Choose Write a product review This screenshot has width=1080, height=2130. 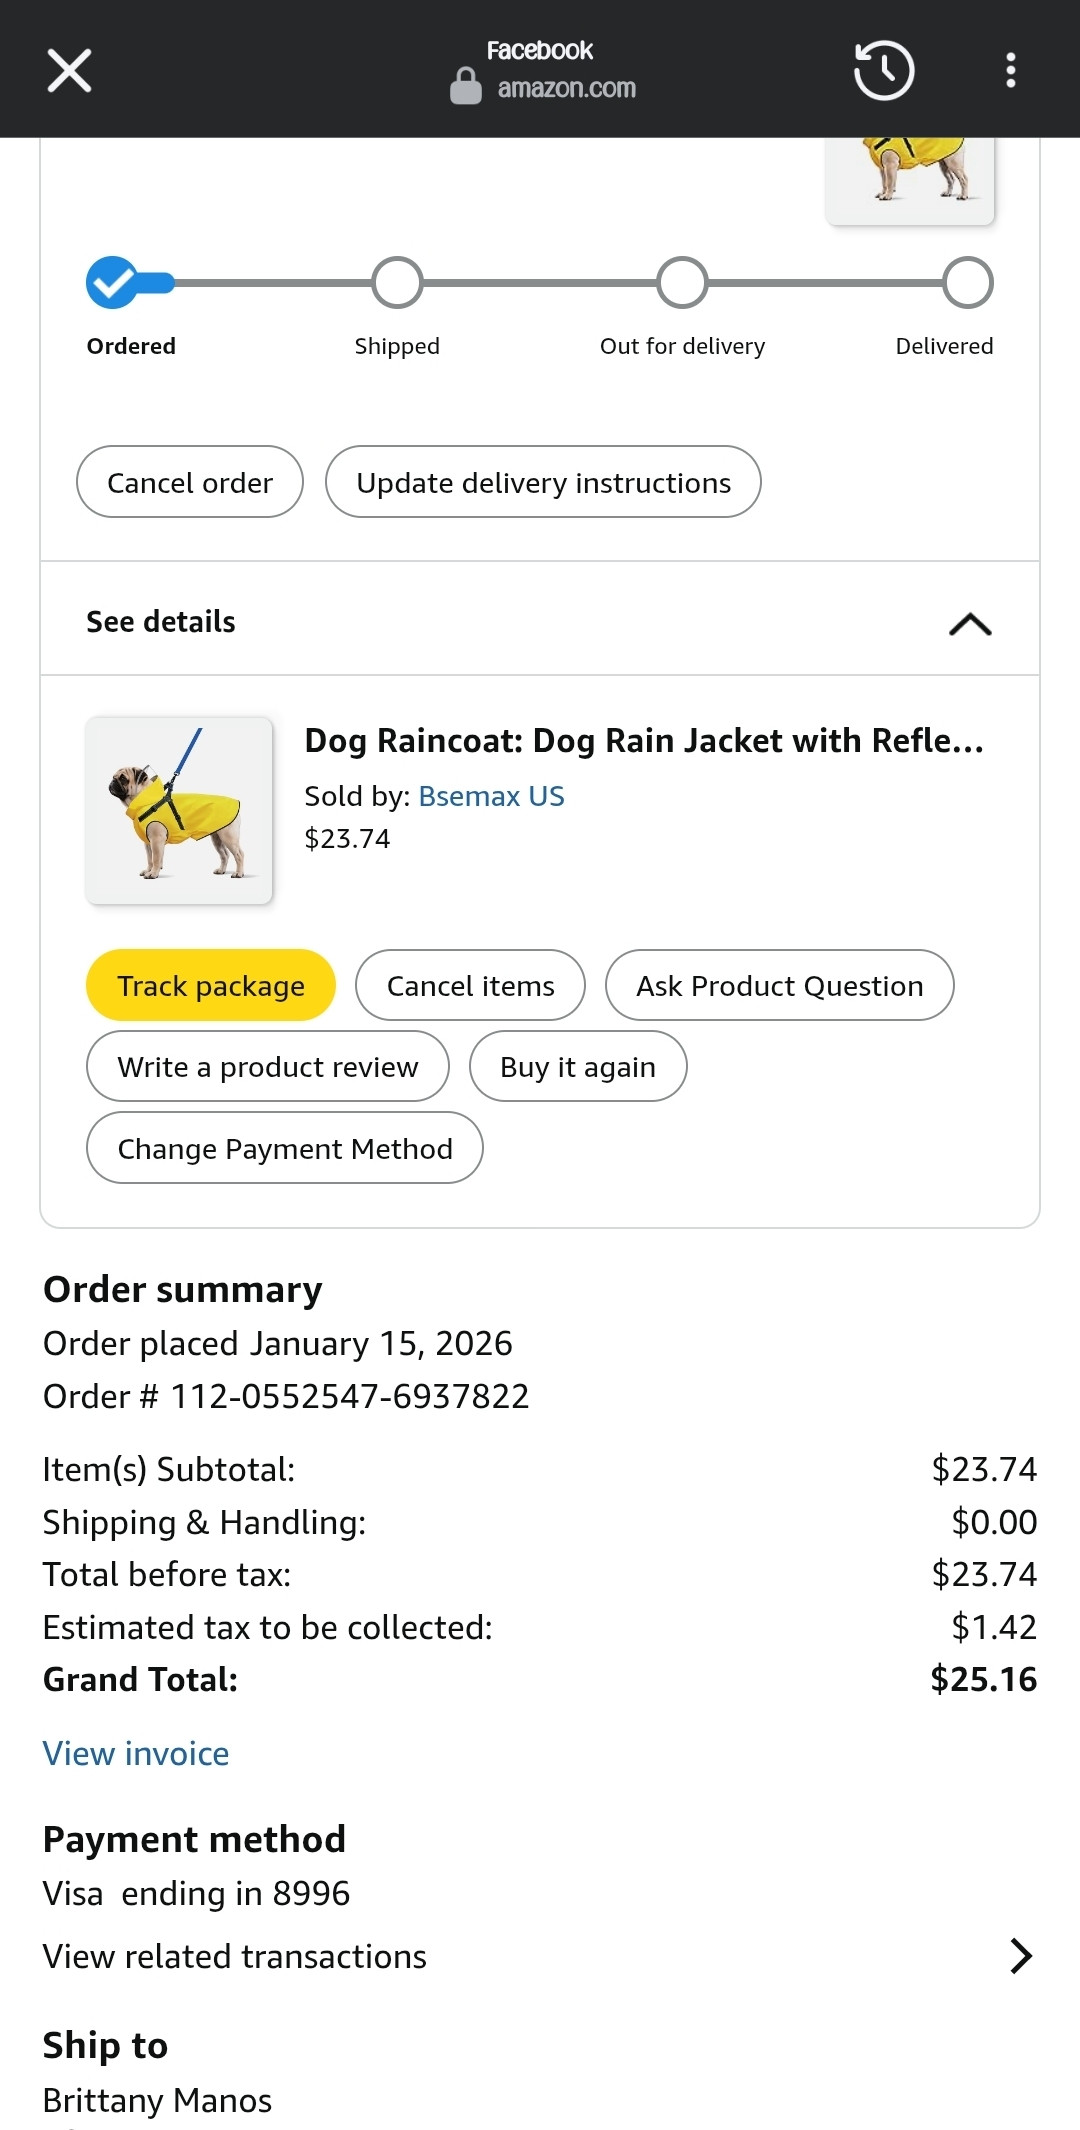point(267,1067)
